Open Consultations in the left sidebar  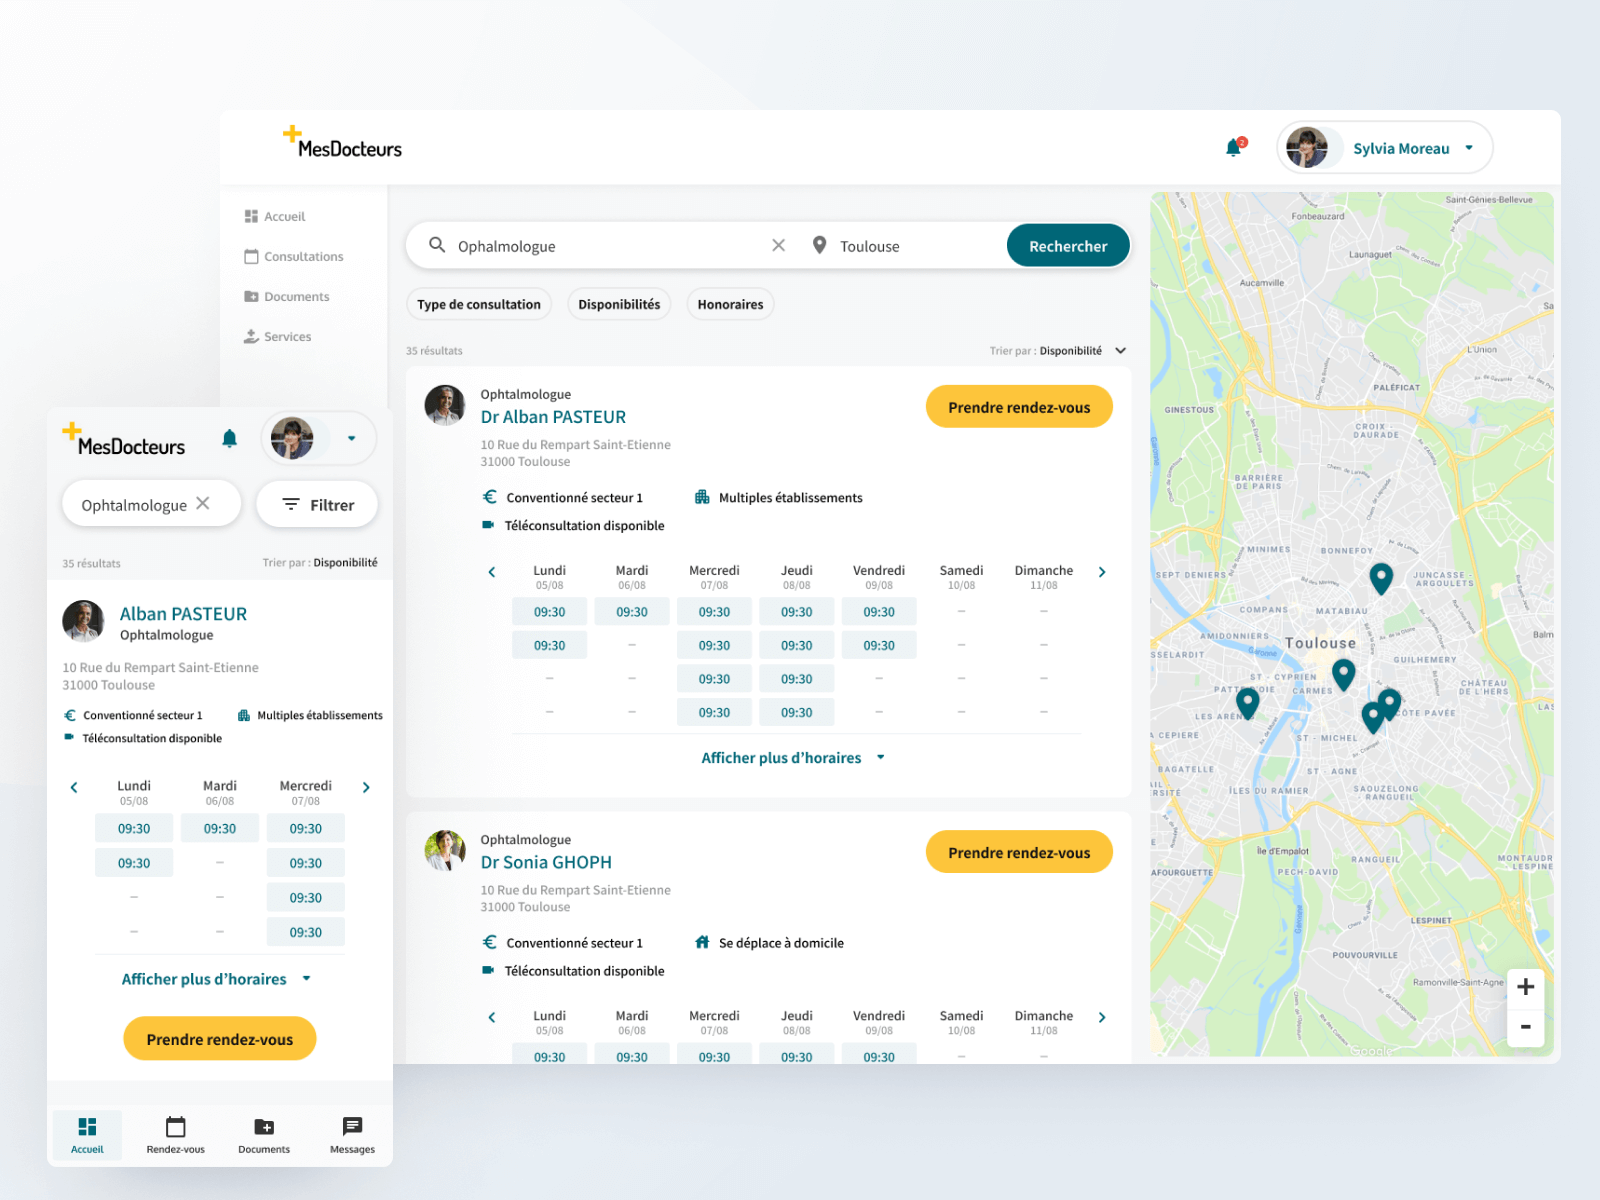[x=294, y=256]
